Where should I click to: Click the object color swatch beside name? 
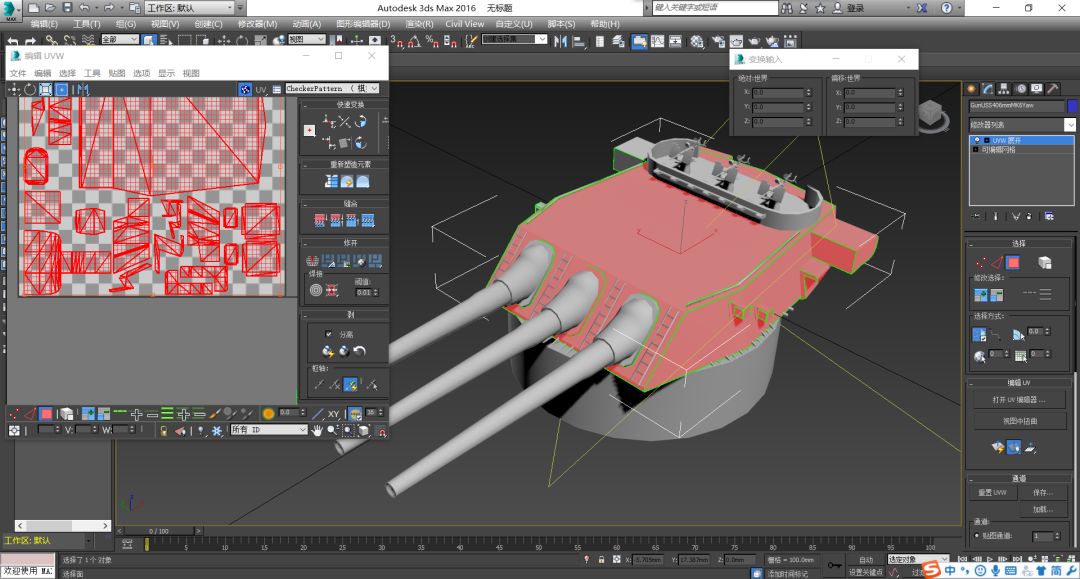click(1073, 105)
